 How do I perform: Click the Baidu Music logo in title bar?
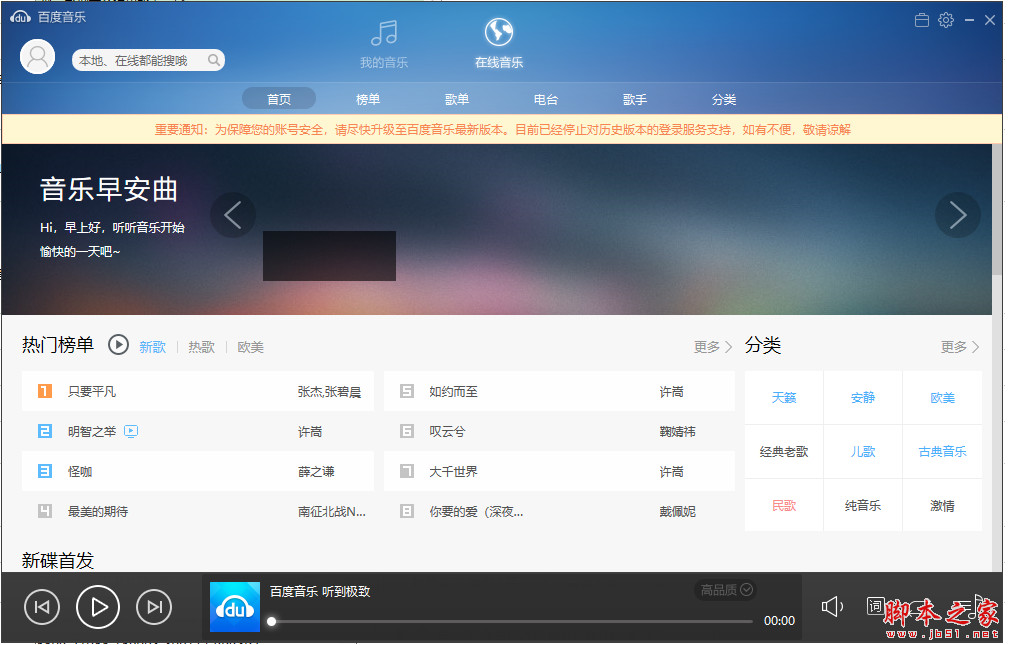pyautogui.click(x=21, y=17)
